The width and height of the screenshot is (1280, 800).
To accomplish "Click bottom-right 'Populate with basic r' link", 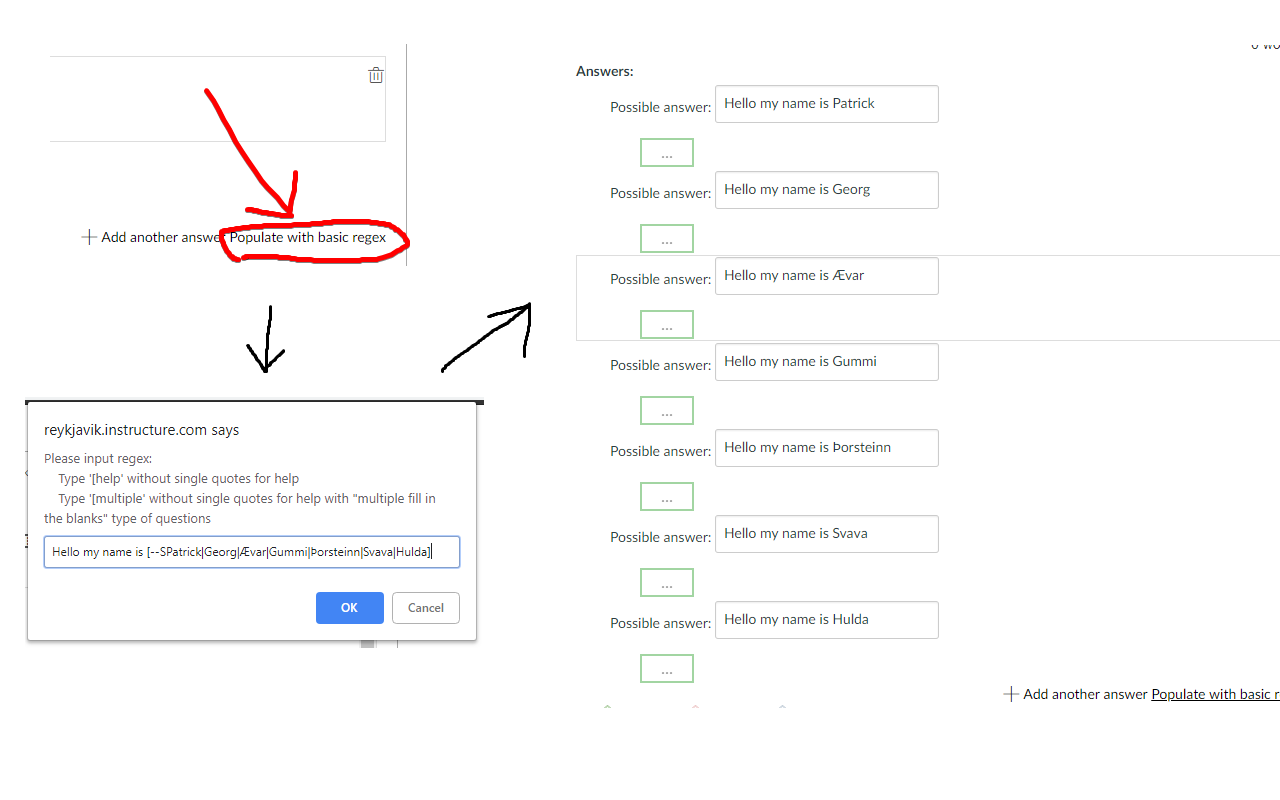I will tap(1216, 694).
